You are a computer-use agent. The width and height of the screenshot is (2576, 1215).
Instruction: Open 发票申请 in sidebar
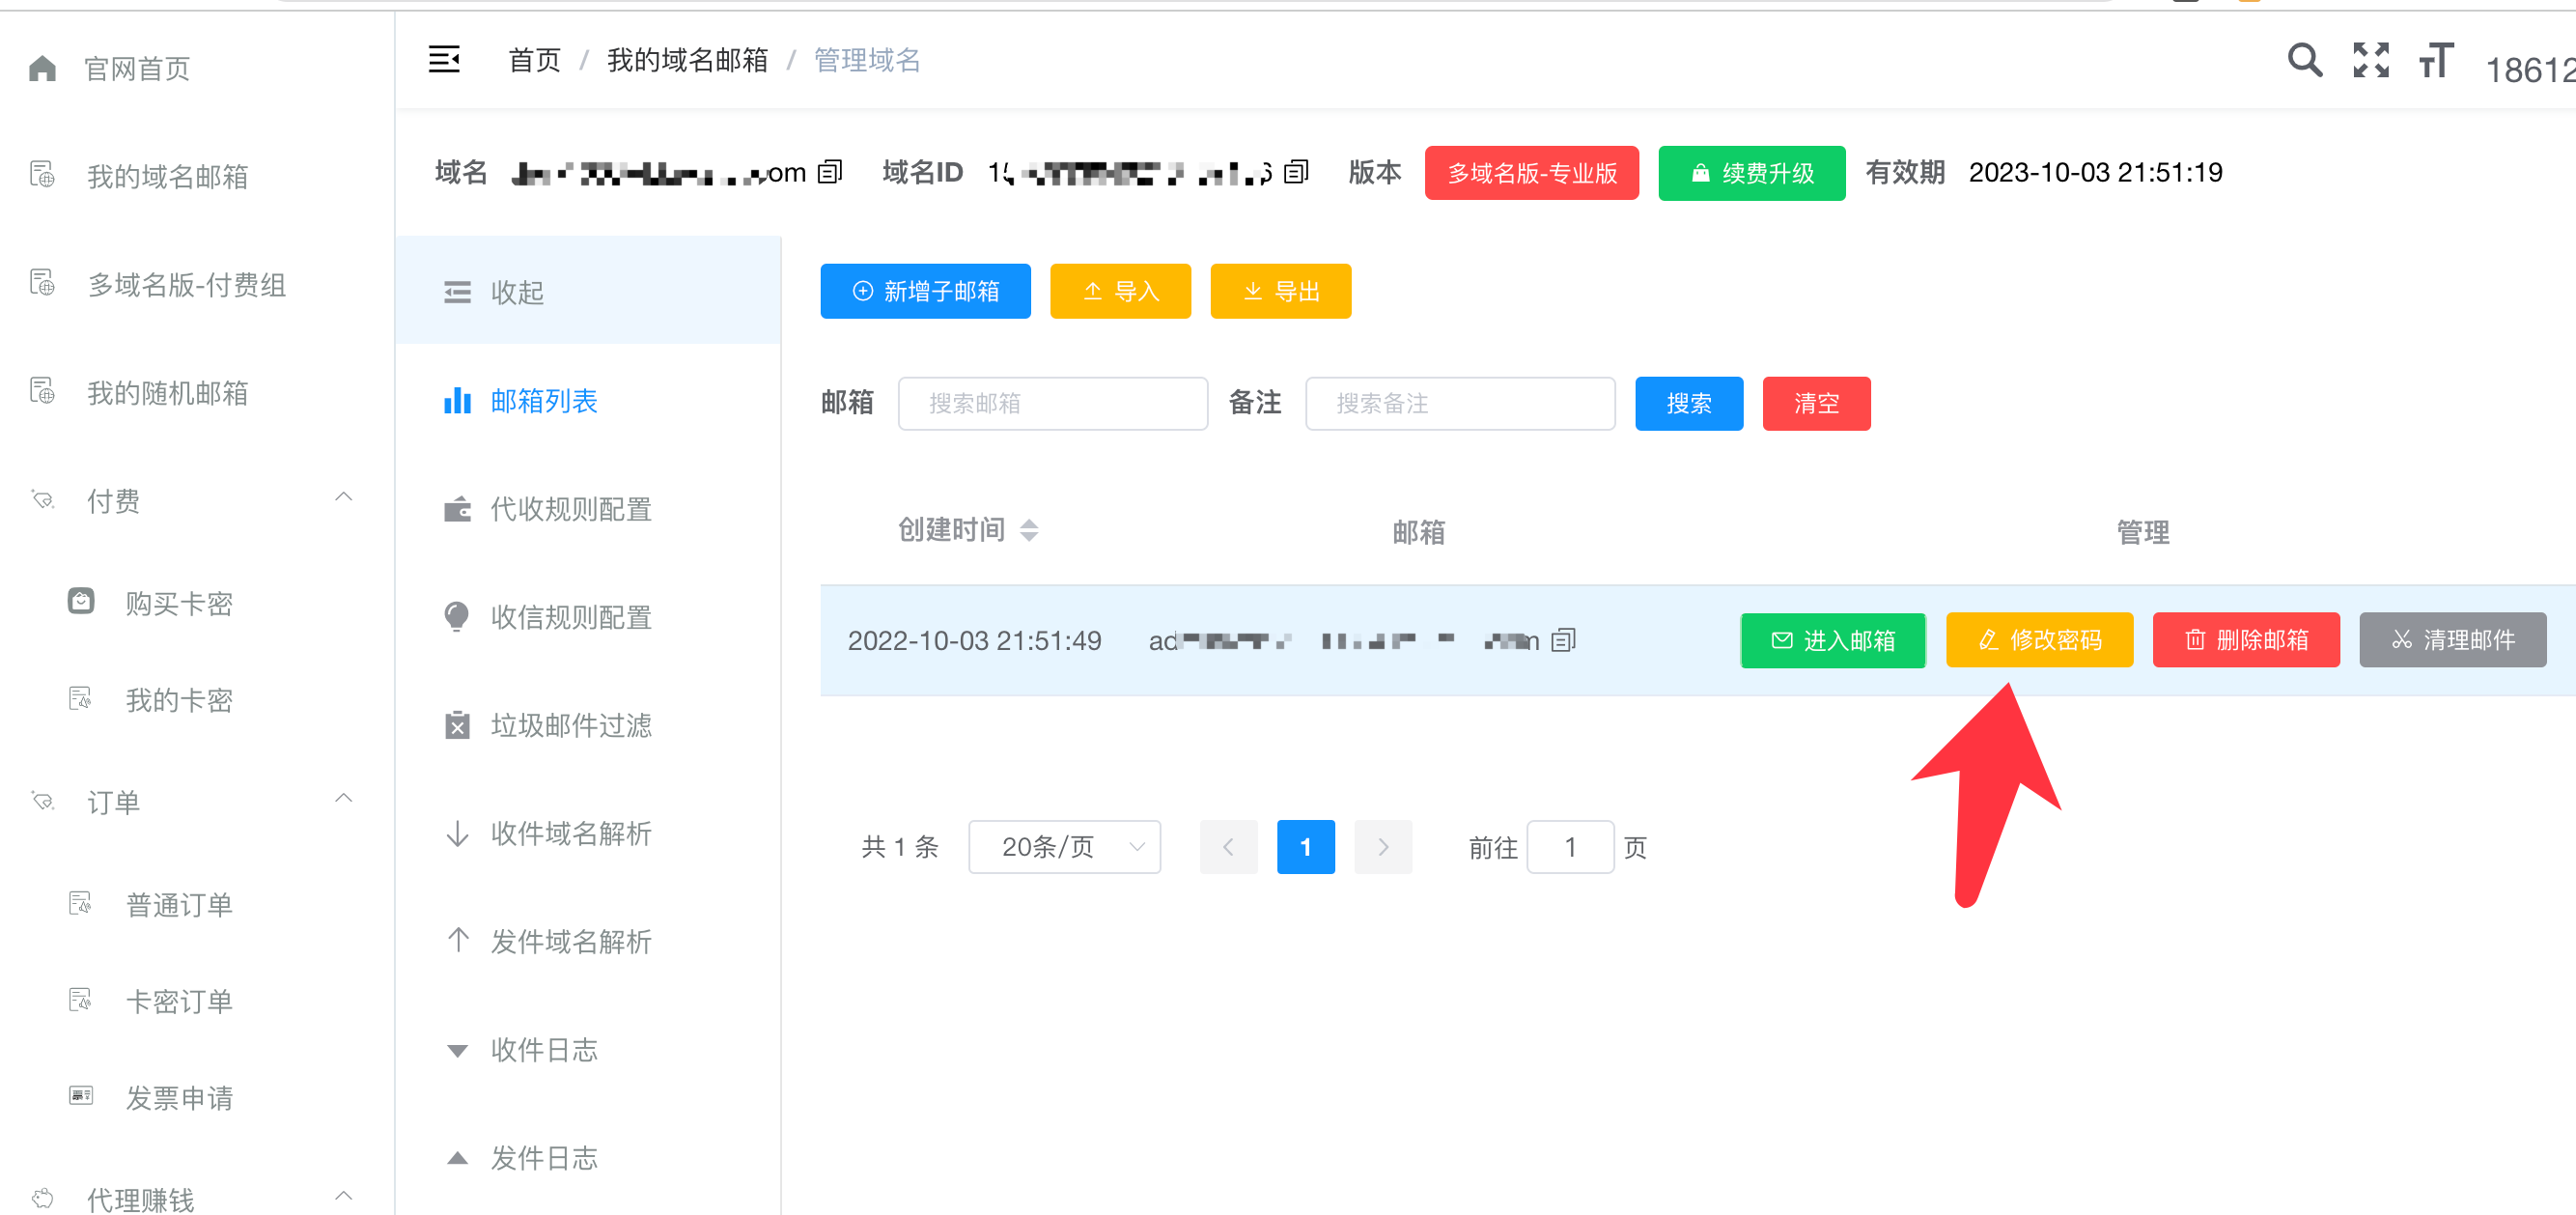pyautogui.click(x=179, y=1098)
